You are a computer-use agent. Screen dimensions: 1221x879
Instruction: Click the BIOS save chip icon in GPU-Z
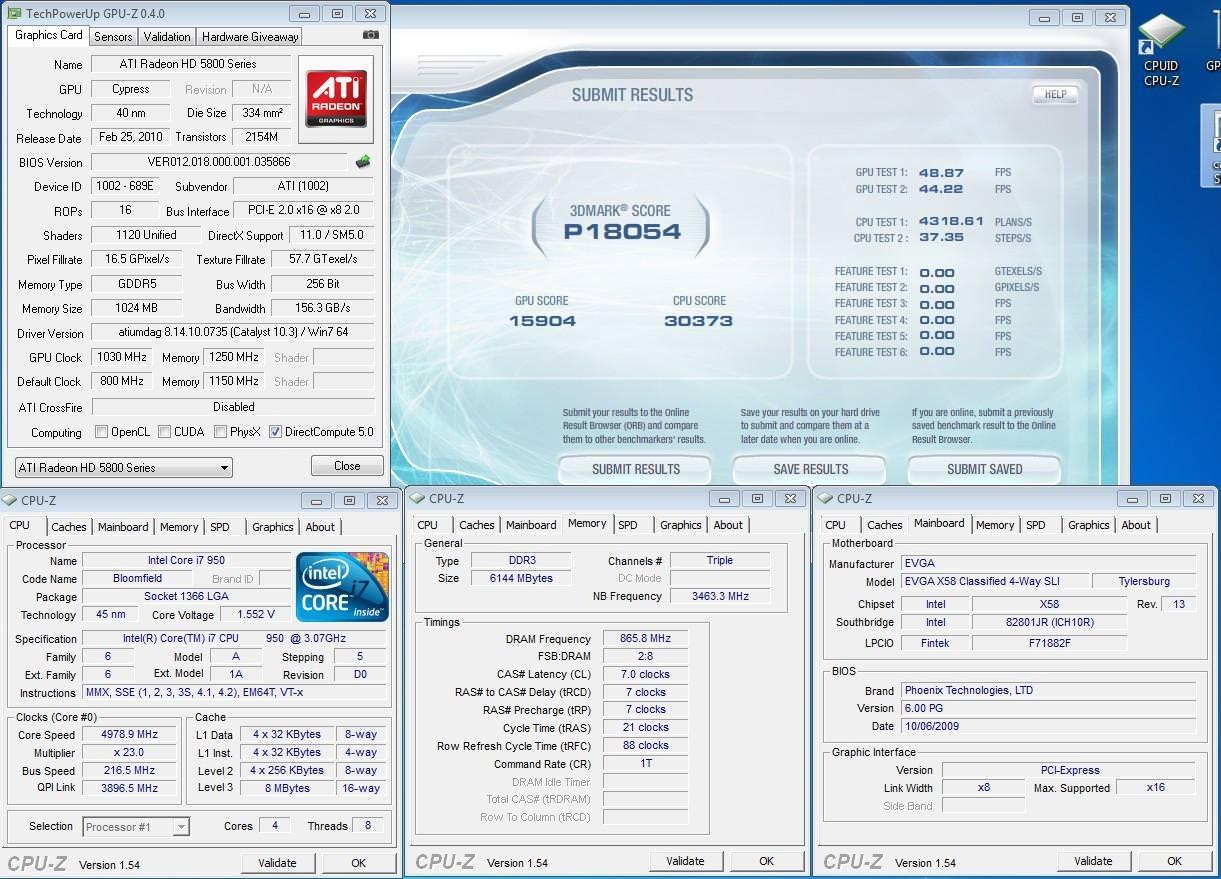click(362, 161)
